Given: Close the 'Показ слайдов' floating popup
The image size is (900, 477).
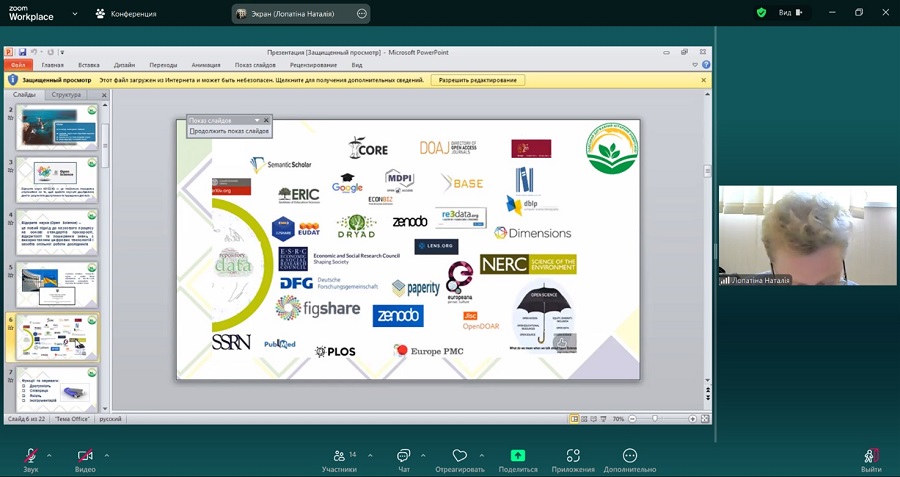Looking at the screenshot, I should (x=266, y=121).
